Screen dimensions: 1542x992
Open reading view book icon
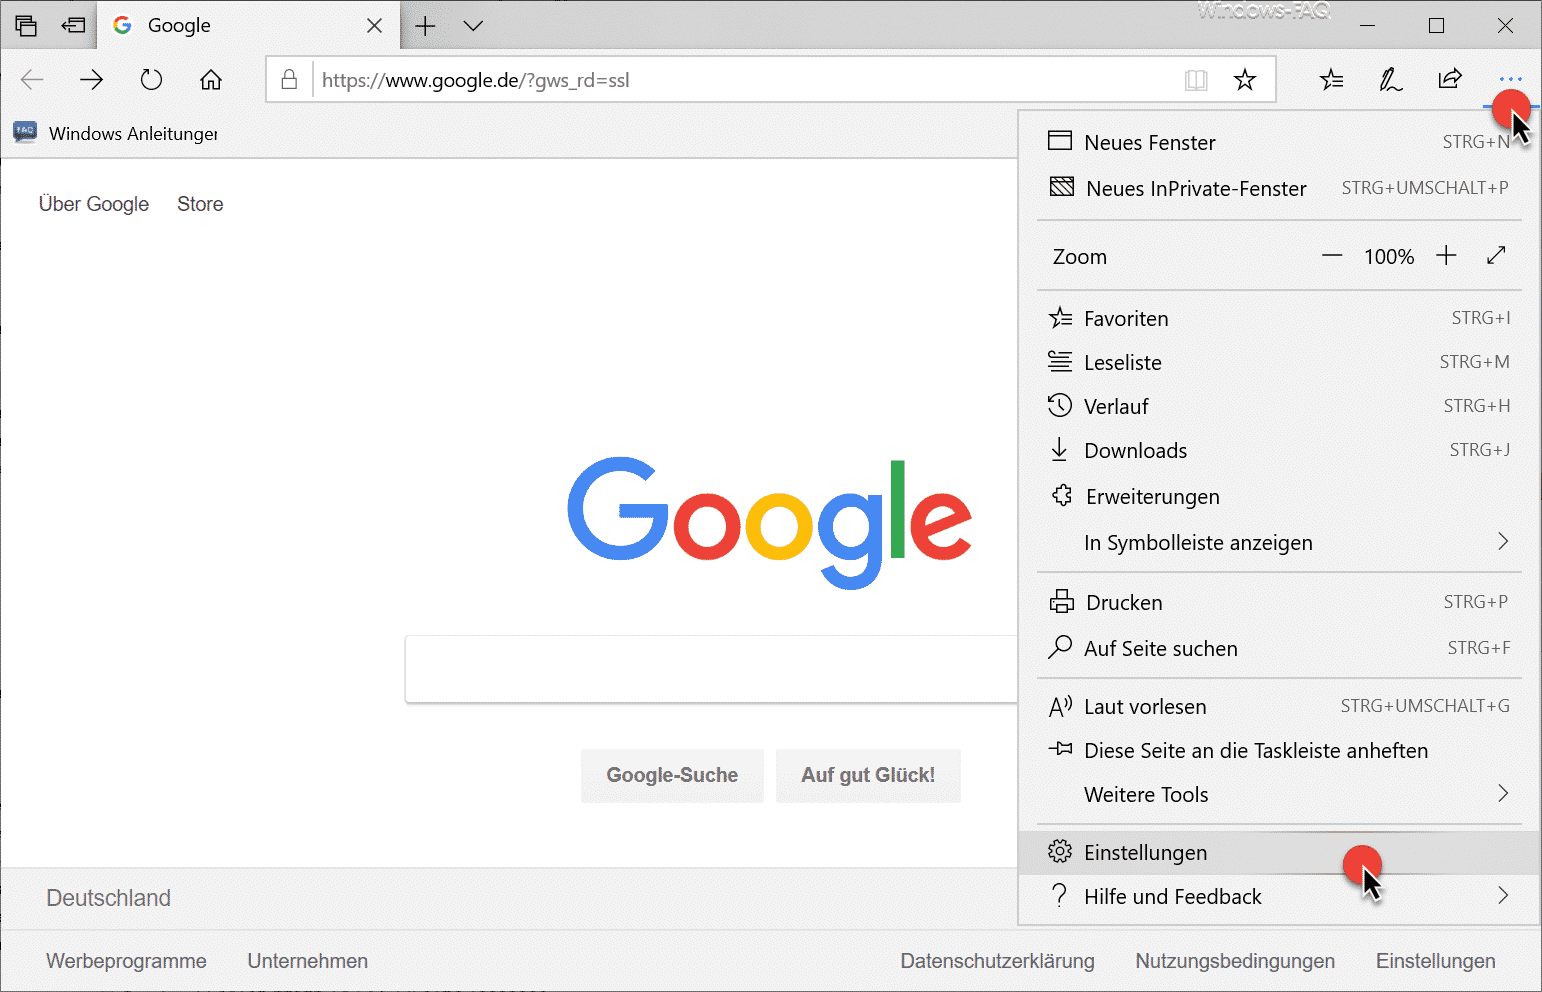(x=1196, y=80)
